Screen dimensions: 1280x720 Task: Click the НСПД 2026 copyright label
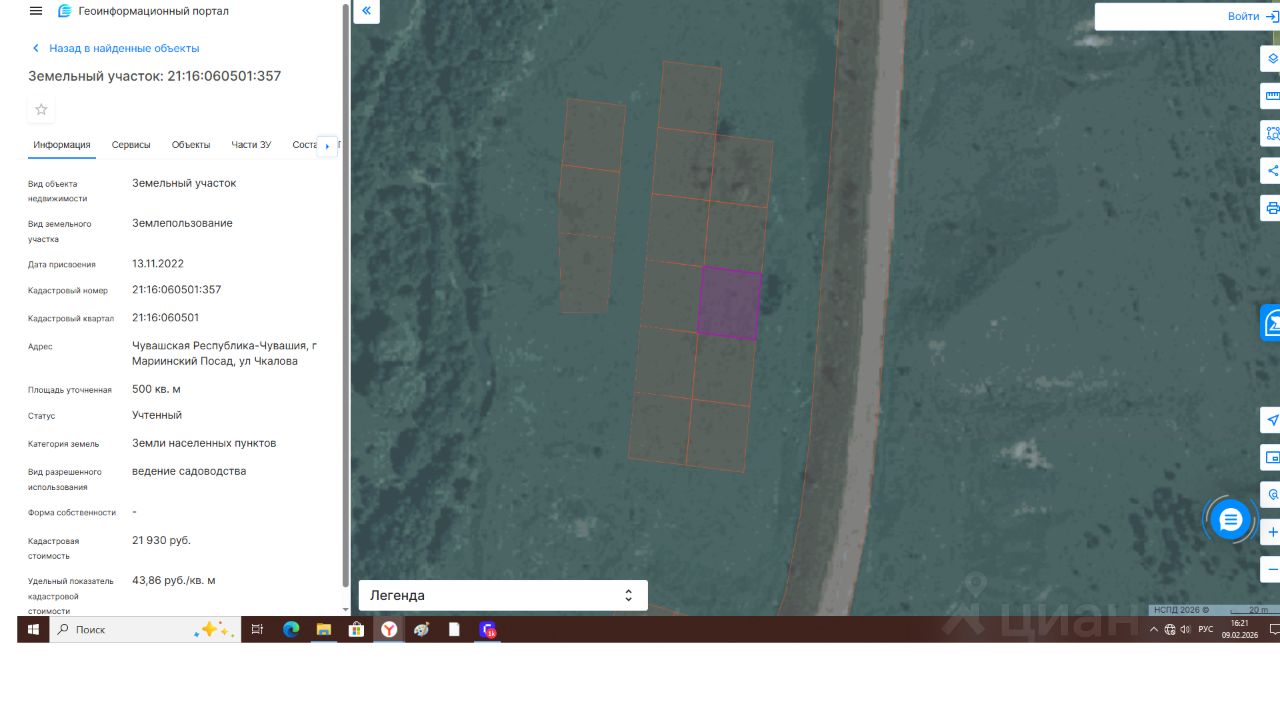pyautogui.click(x=1181, y=610)
